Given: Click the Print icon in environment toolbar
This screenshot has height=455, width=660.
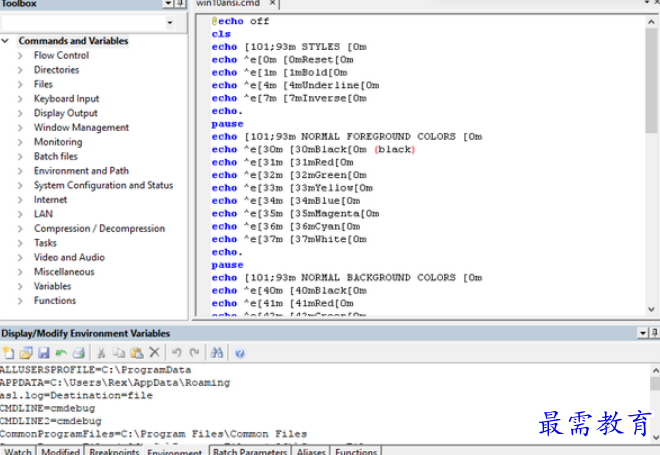Looking at the screenshot, I should coord(79,353).
